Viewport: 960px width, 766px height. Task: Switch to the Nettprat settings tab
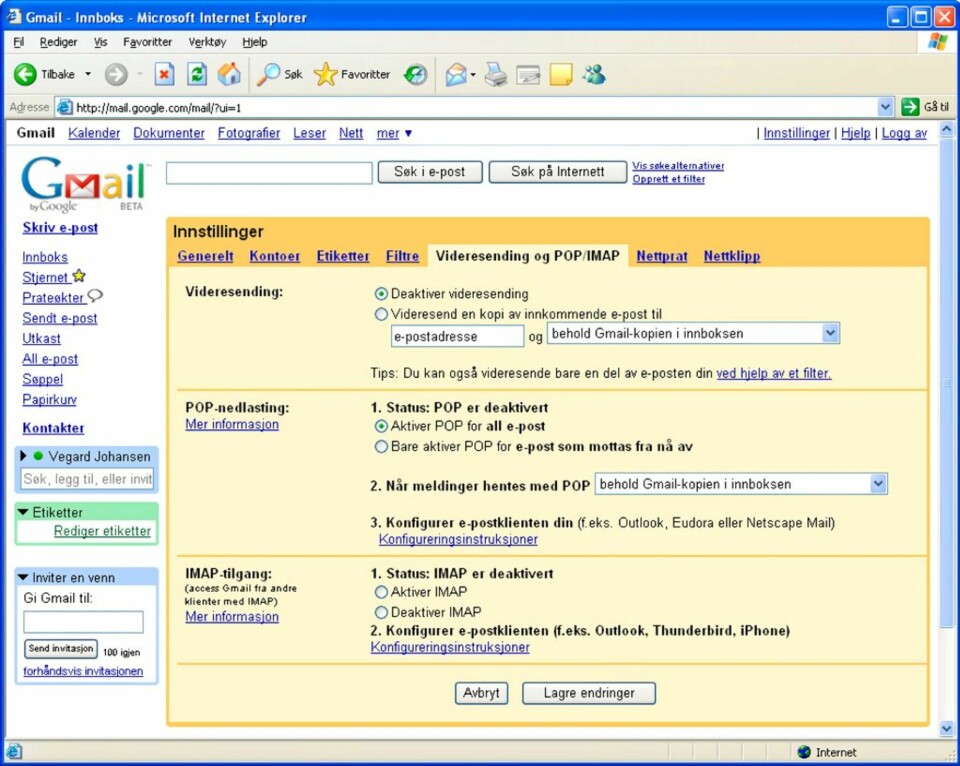(x=662, y=256)
